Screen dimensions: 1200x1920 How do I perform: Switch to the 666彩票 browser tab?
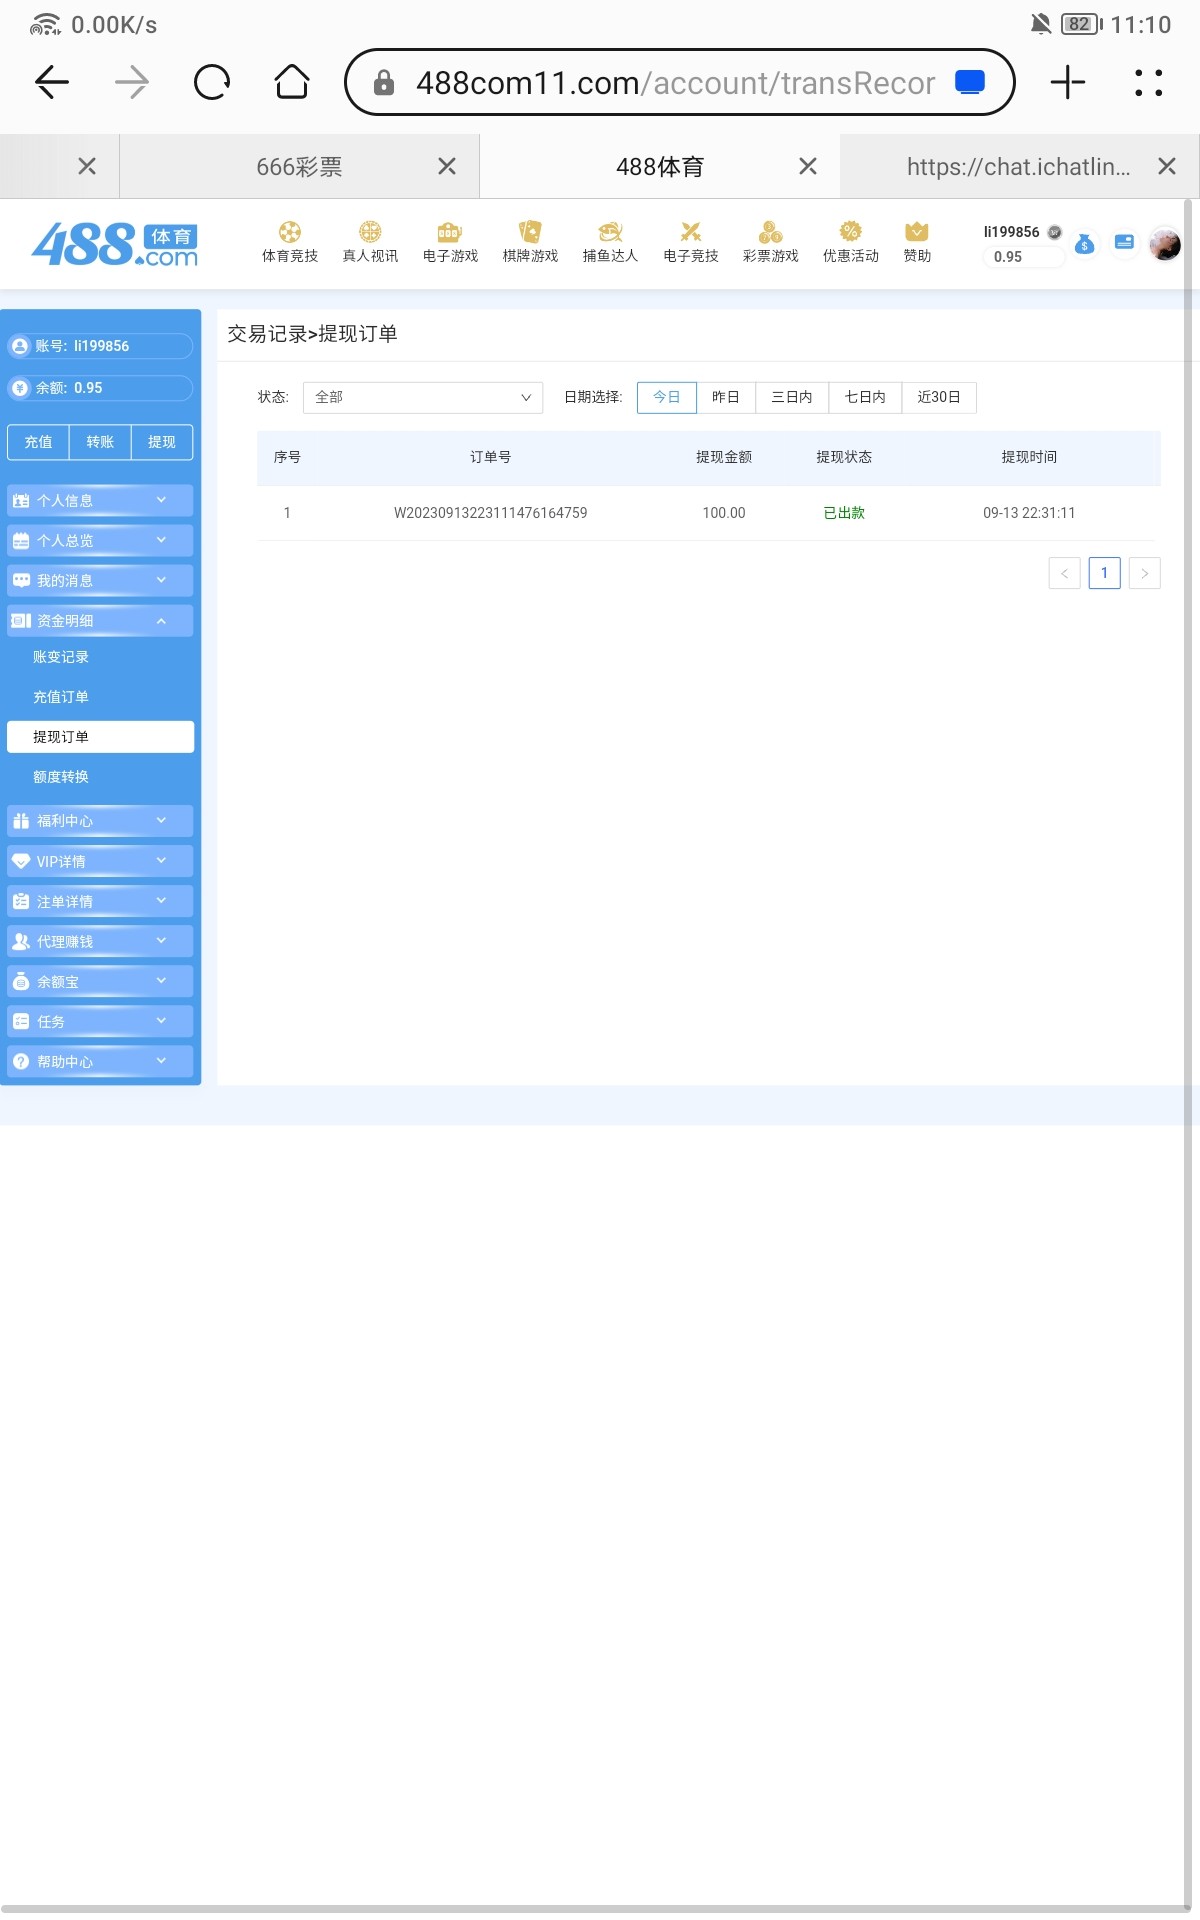coord(299,167)
